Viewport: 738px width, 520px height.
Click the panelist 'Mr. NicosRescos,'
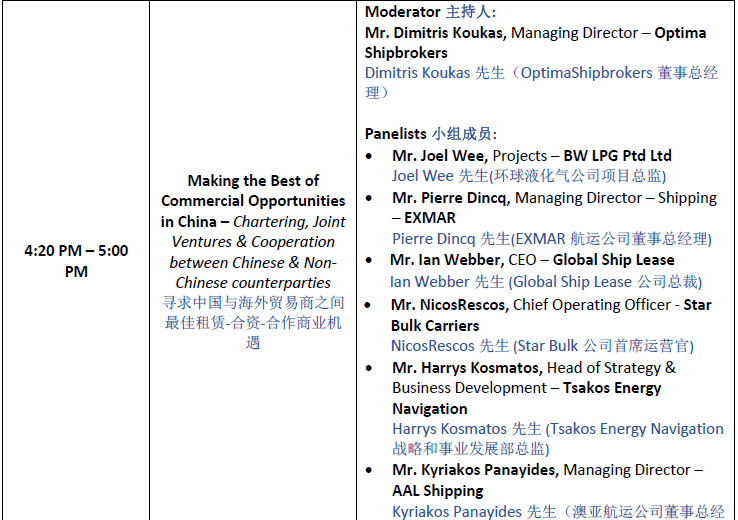pos(450,305)
